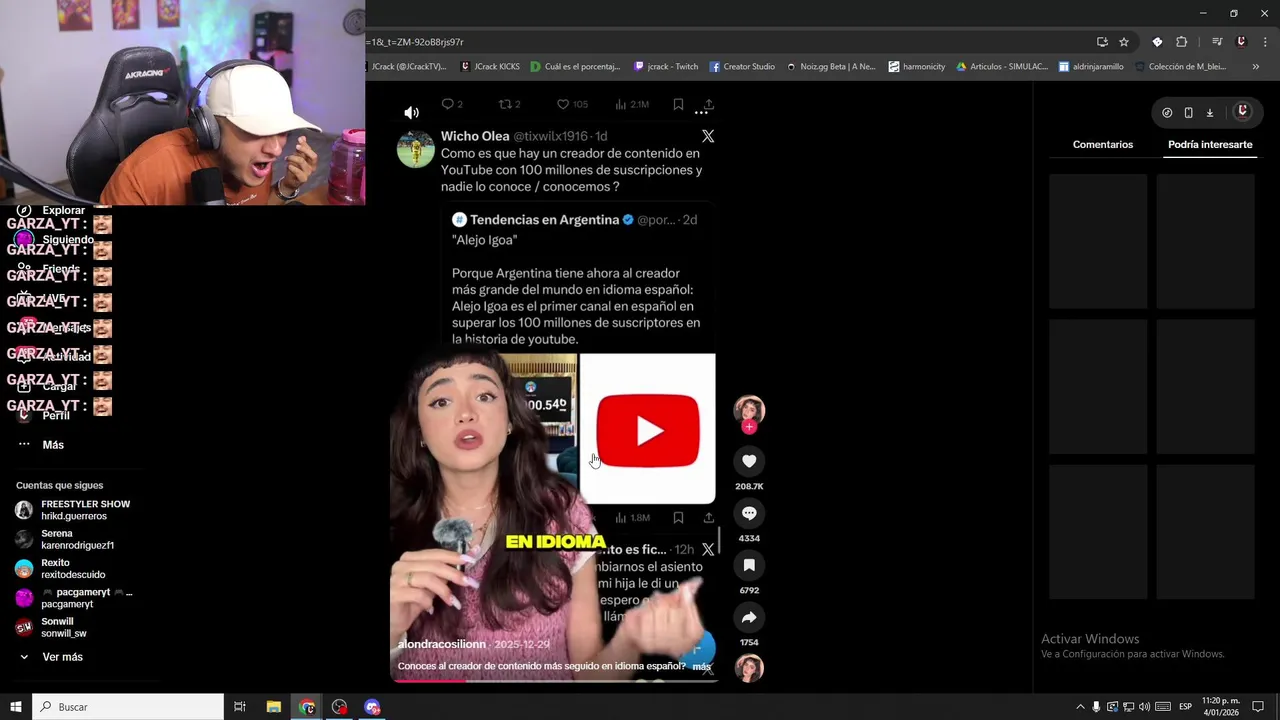1280x720 pixels.
Task: Switch to Chrome on the taskbar
Action: (307, 707)
